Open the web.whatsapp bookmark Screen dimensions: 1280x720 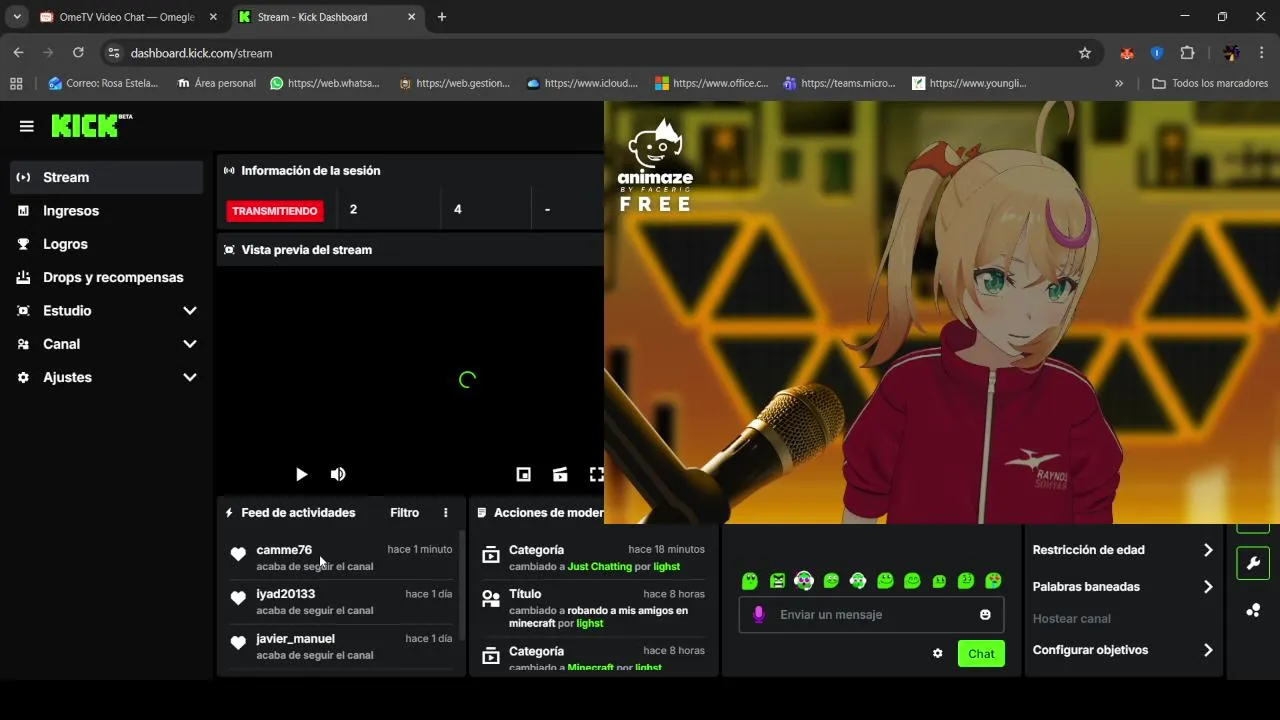click(x=325, y=84)
